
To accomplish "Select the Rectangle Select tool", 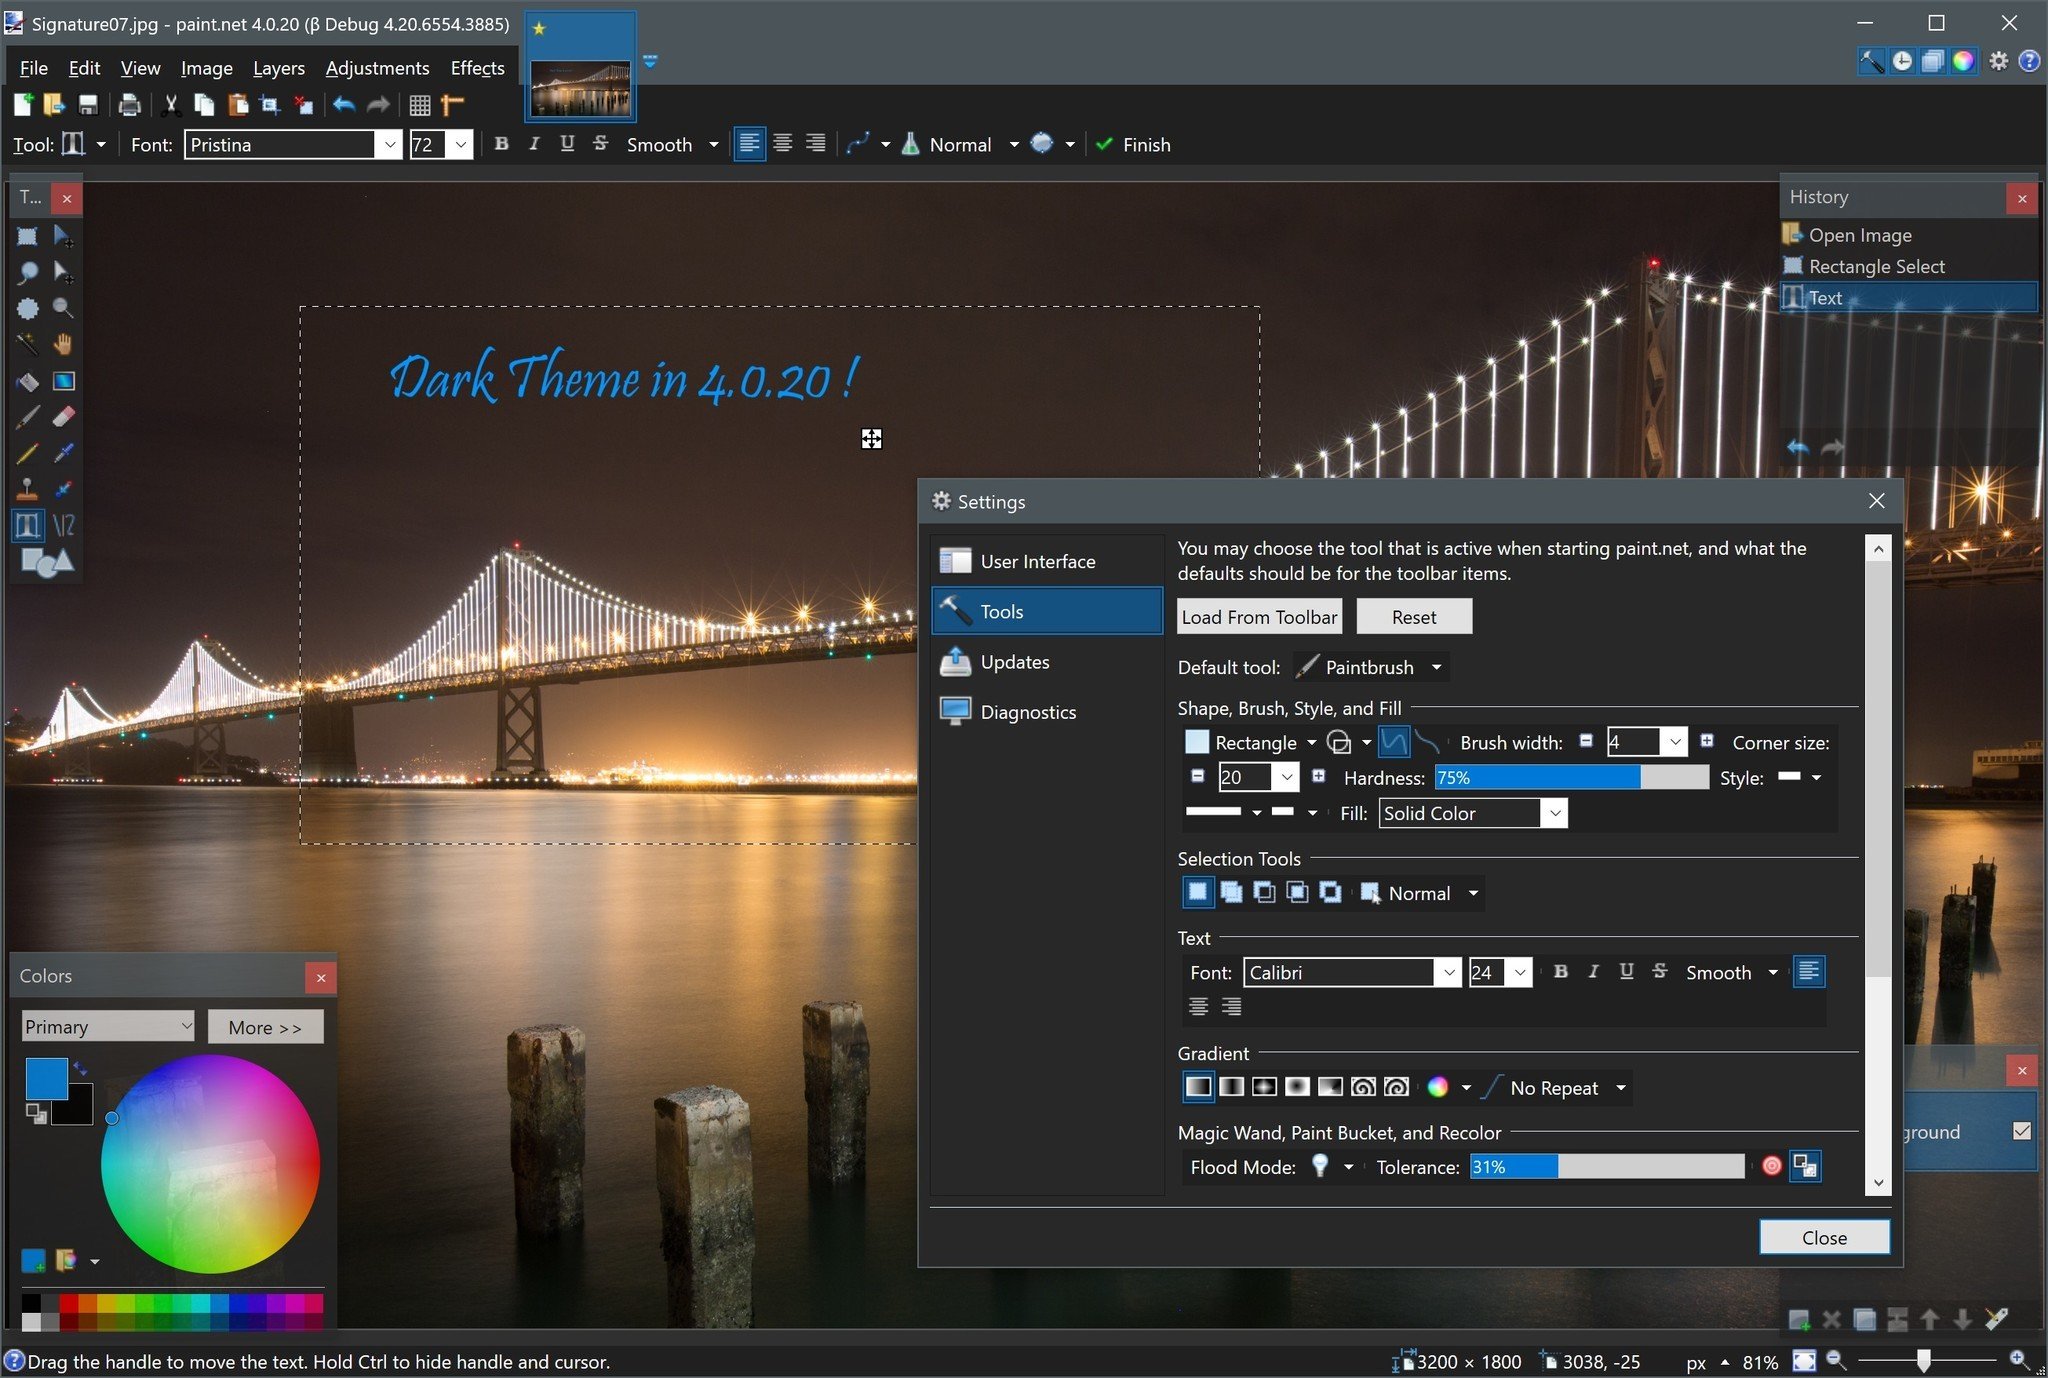I will [x=26, y=235].
